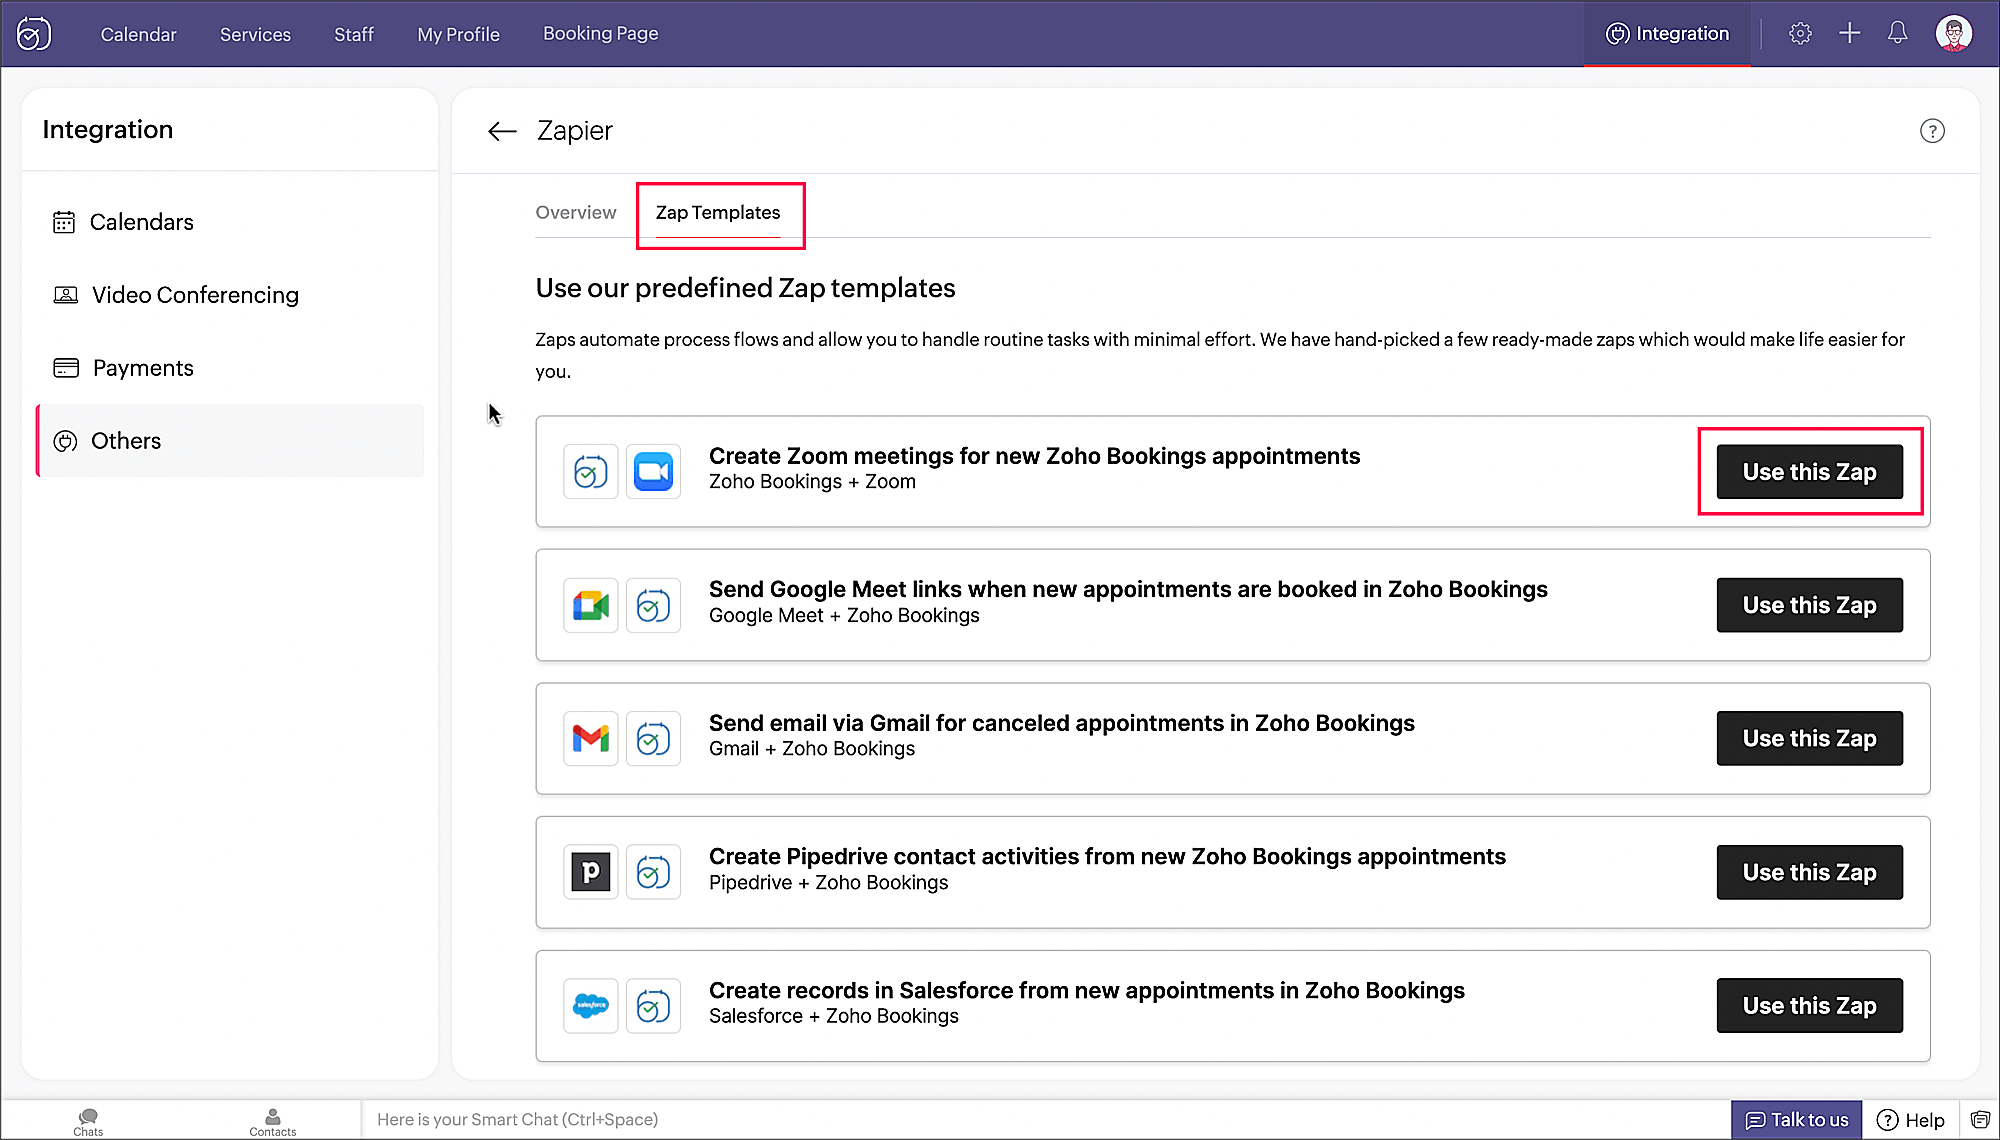Click the back arrow next to Zapier

501,131
